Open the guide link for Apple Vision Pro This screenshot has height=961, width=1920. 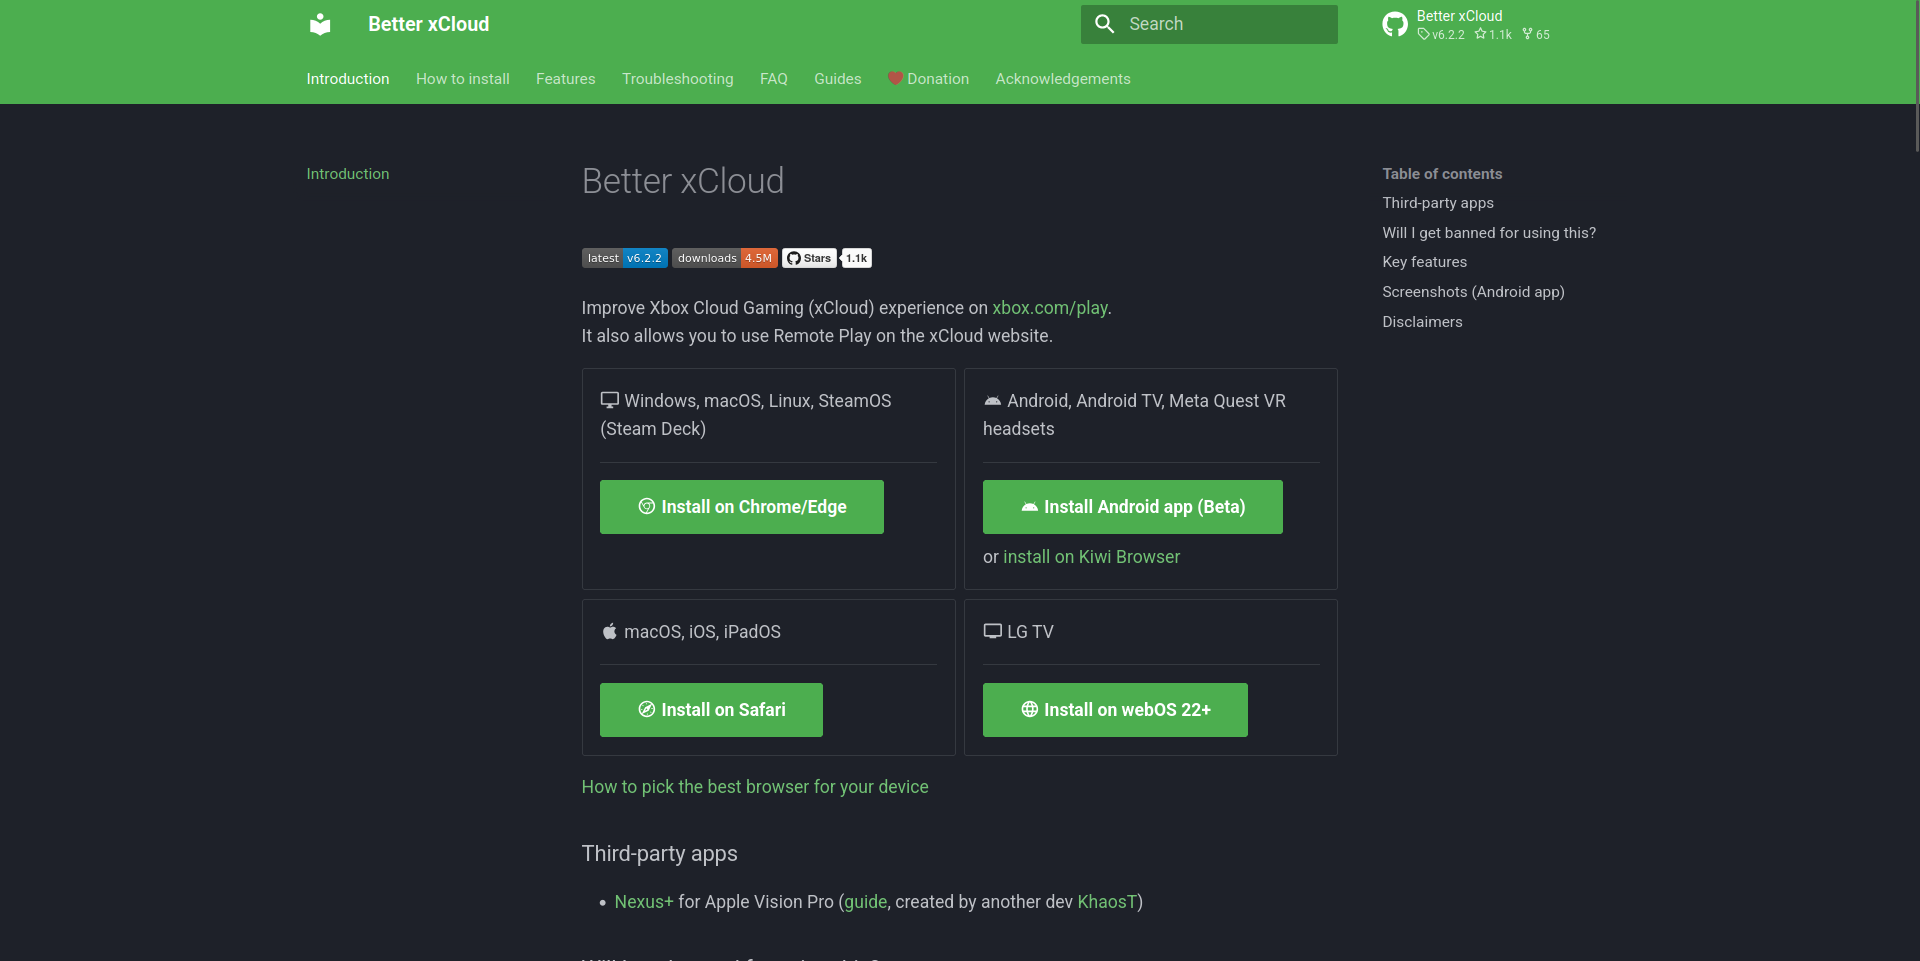click(x=866, y=902)
